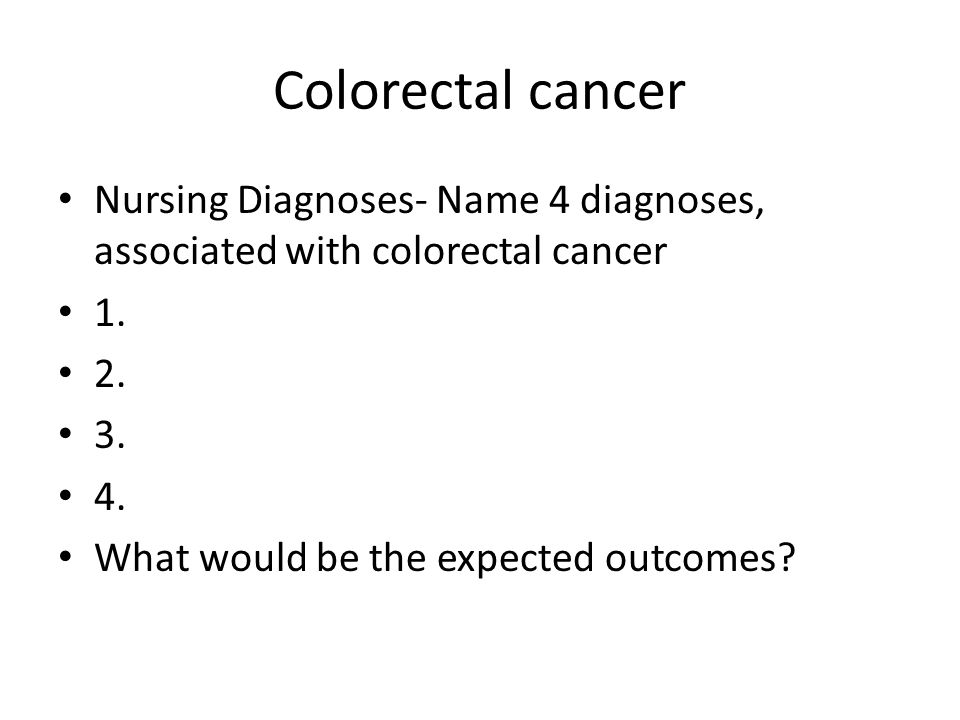The height and width of the screenshot is (720, 960).
Task: Click the bullet before item 2.
Action: 66,372
